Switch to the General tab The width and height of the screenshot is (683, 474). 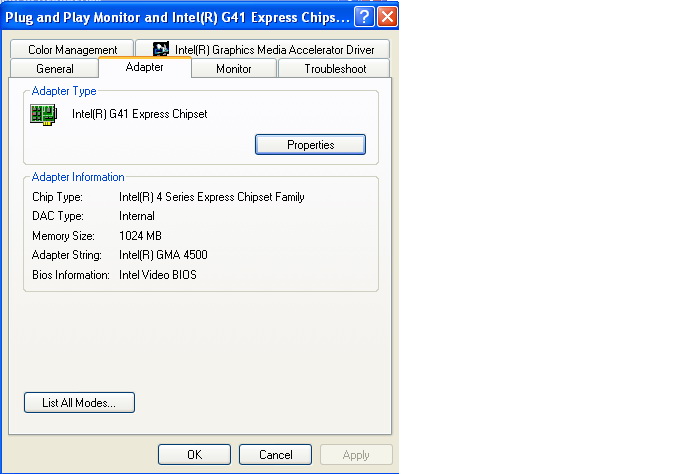tap(54, 69)
